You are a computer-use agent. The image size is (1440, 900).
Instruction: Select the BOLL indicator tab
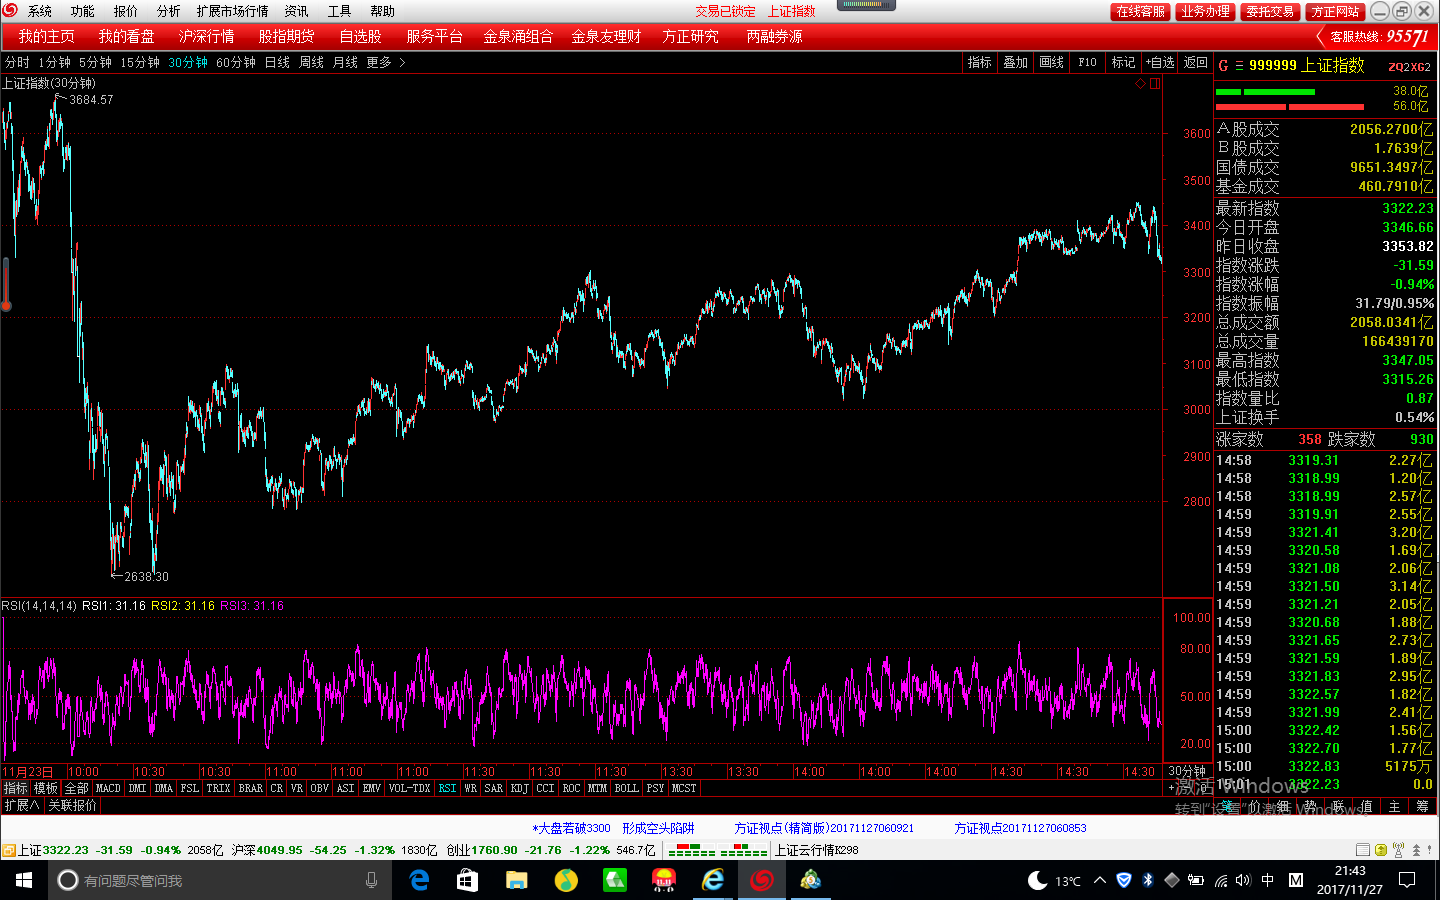point(626,788)
